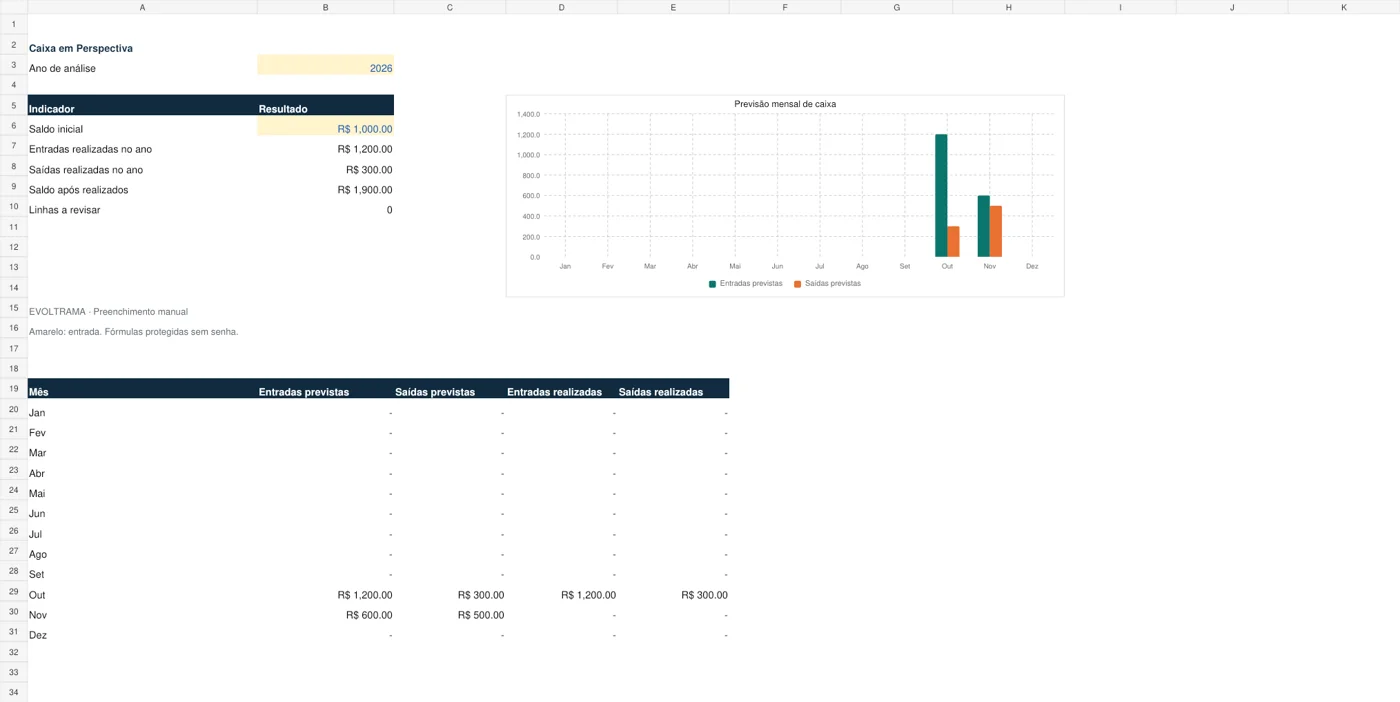
Task: Select the "Linhas a revisar" label
Action: click(64, 210)
